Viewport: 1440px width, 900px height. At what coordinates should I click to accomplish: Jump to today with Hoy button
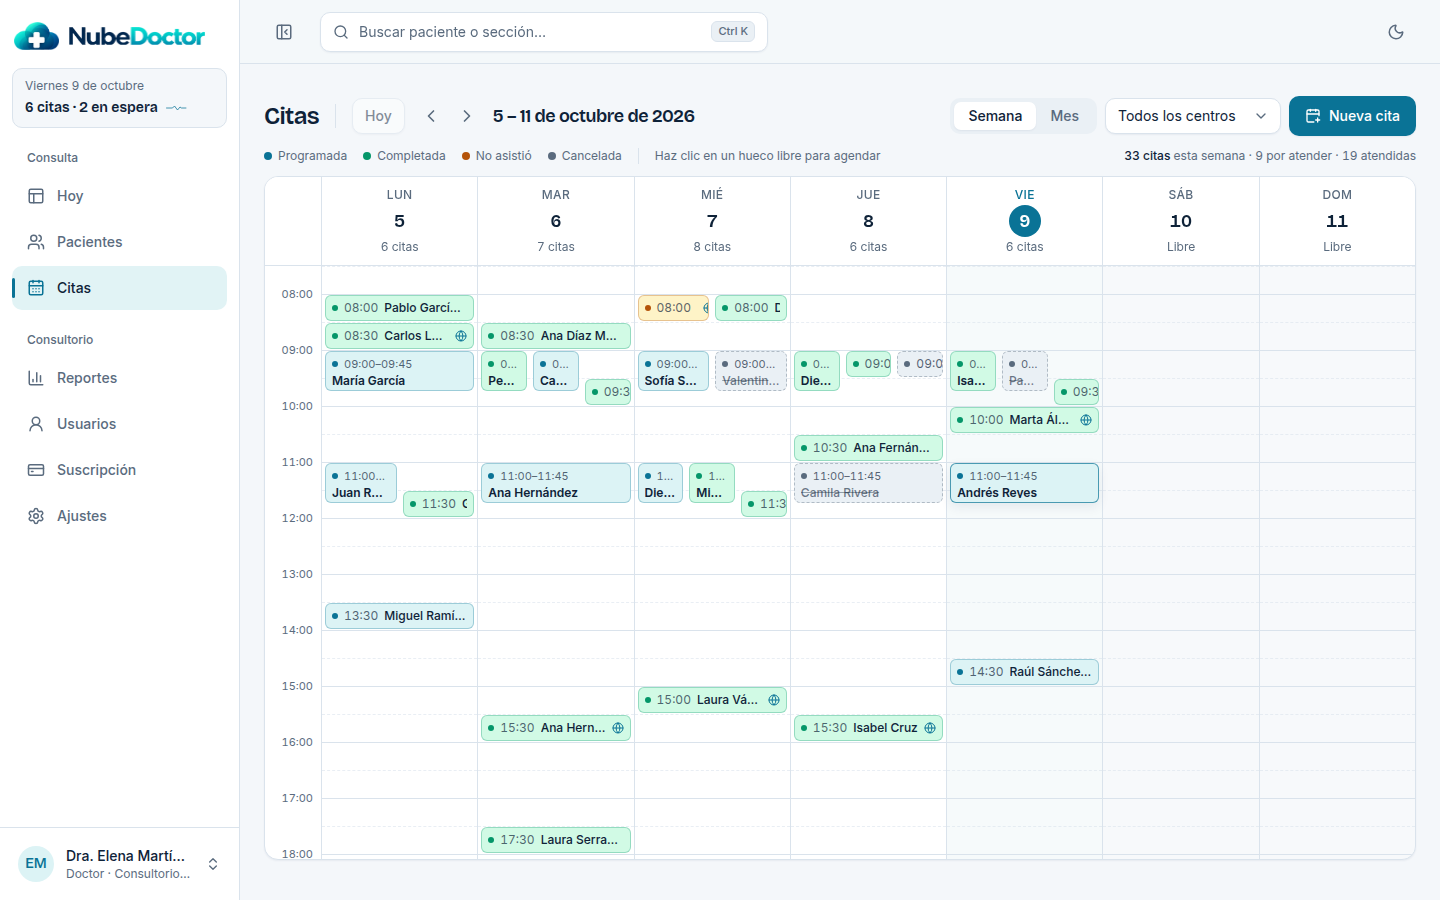coord(378,116)
